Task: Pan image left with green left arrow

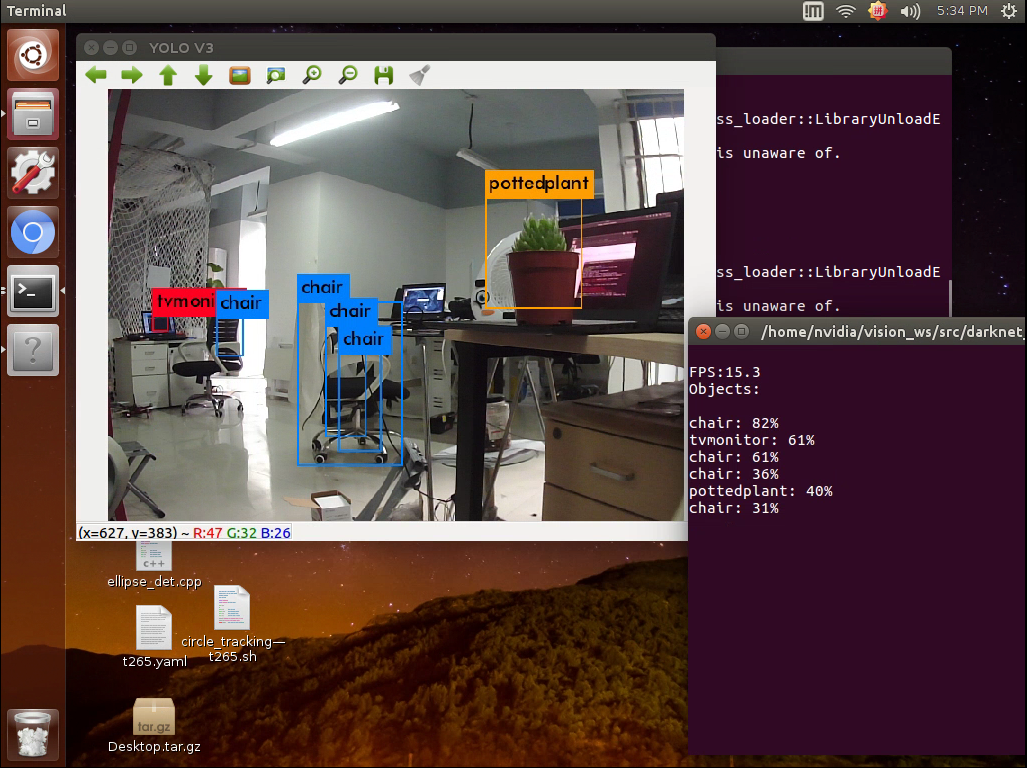Action: click(x=96, y=75)
